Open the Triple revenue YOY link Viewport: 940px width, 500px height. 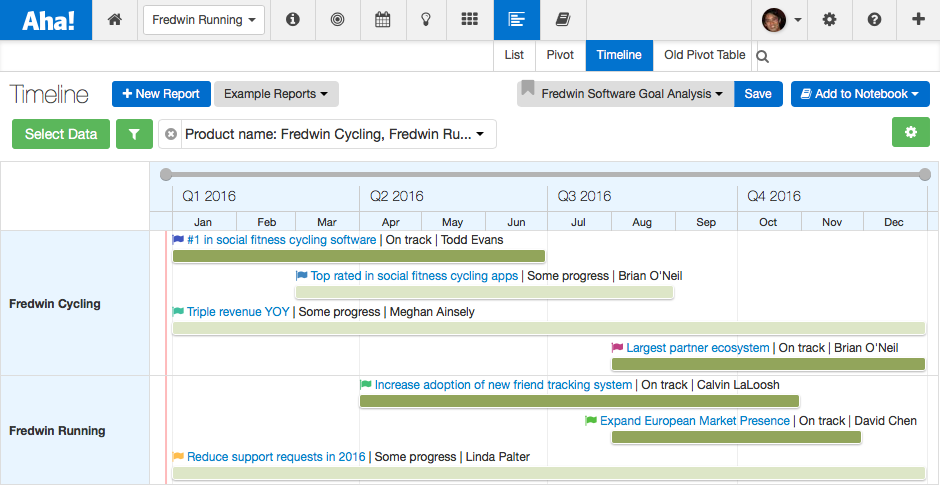pyautogui.click(x=238, y=312)
